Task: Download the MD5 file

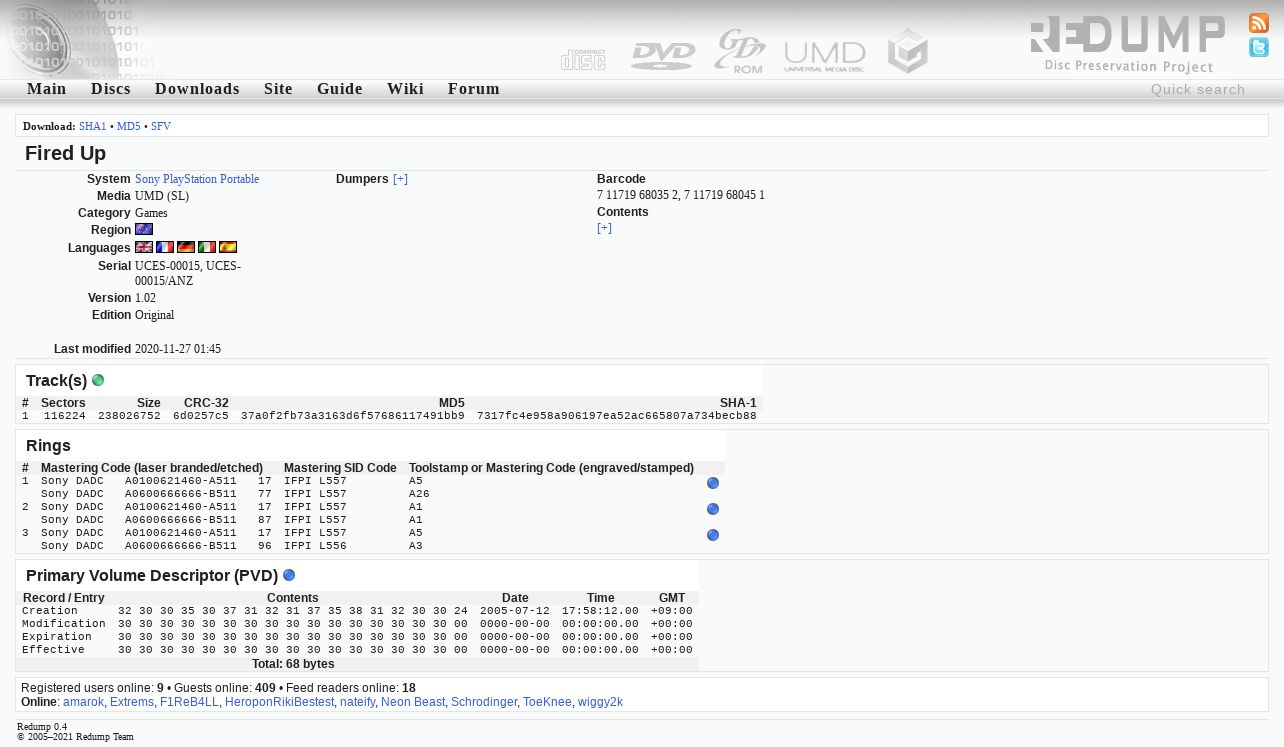Action: pos(129,127)
